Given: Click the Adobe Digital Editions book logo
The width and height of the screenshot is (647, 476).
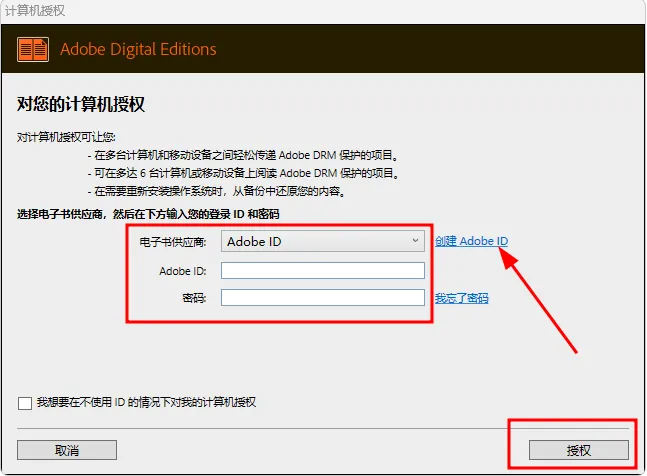Looking at the screenshot, I should pyautogui.click(x=33, y=49).
